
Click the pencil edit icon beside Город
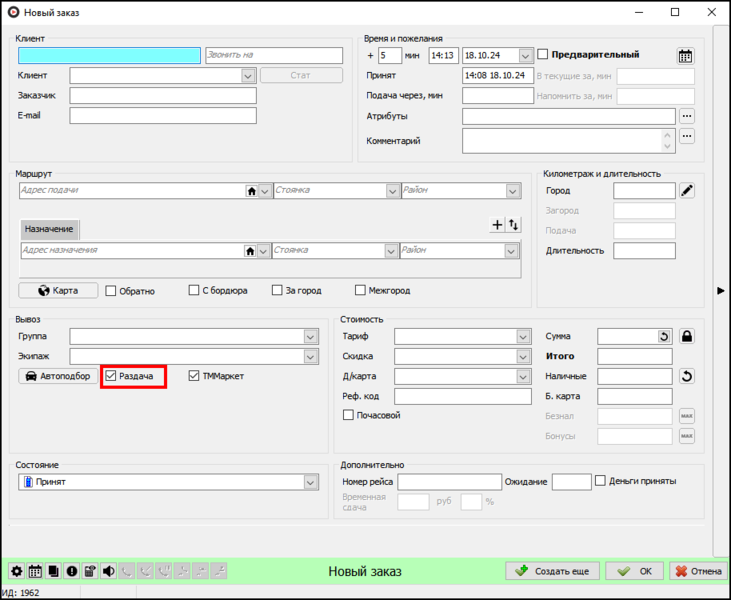coord(687,191)
